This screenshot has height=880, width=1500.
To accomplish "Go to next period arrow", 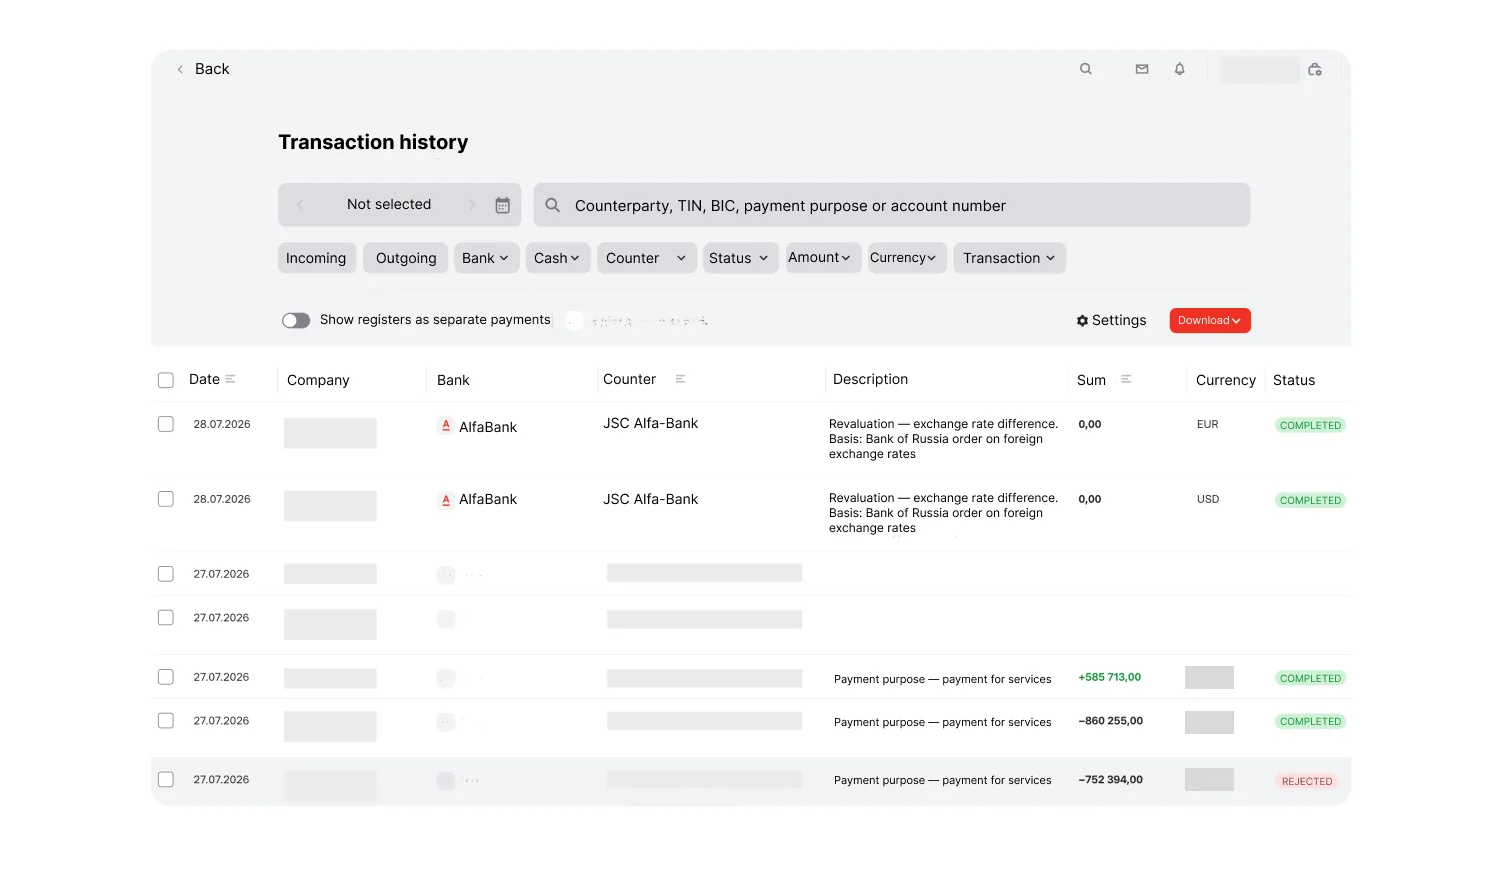I will (x=472, y=205).
